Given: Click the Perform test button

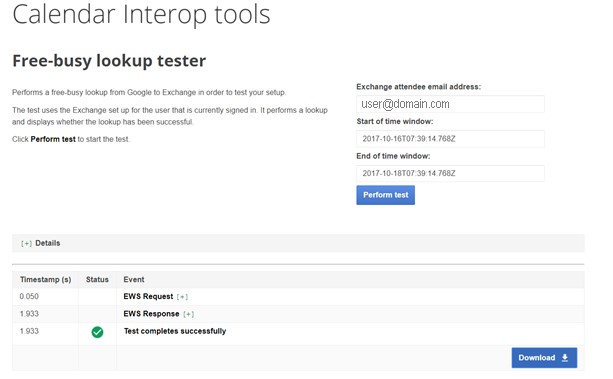Looking at the screenshot, I should tap(385, 195).
